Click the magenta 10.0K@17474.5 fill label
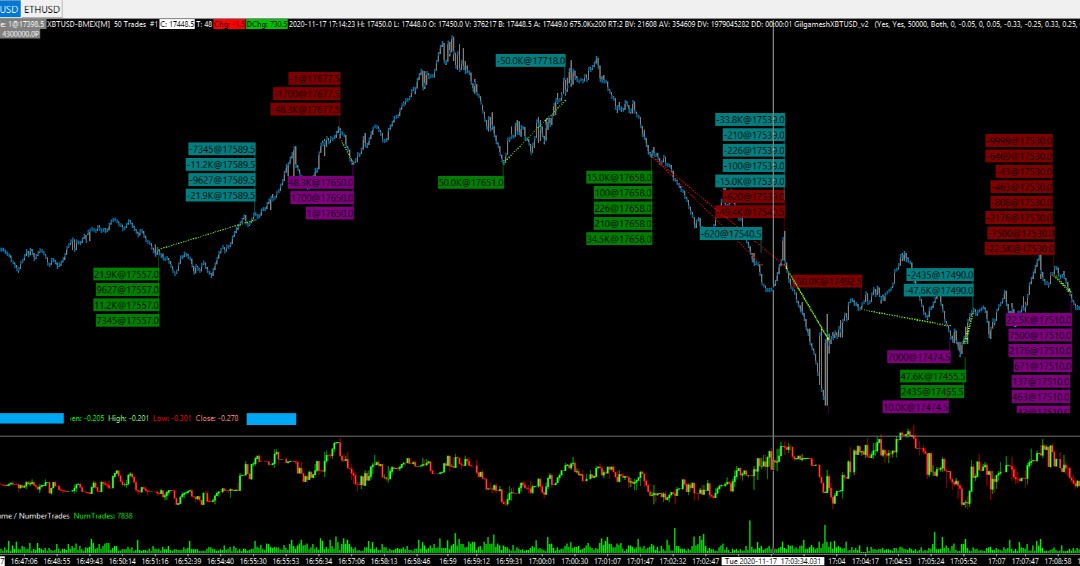The height and width of the screenshot is (566, 1080). (915, 408)
